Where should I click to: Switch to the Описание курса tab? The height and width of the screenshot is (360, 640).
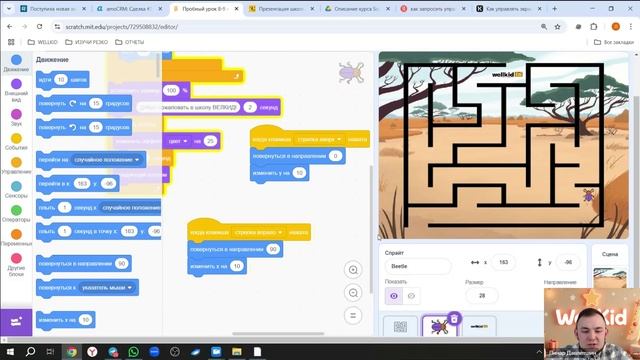(357, 9)
